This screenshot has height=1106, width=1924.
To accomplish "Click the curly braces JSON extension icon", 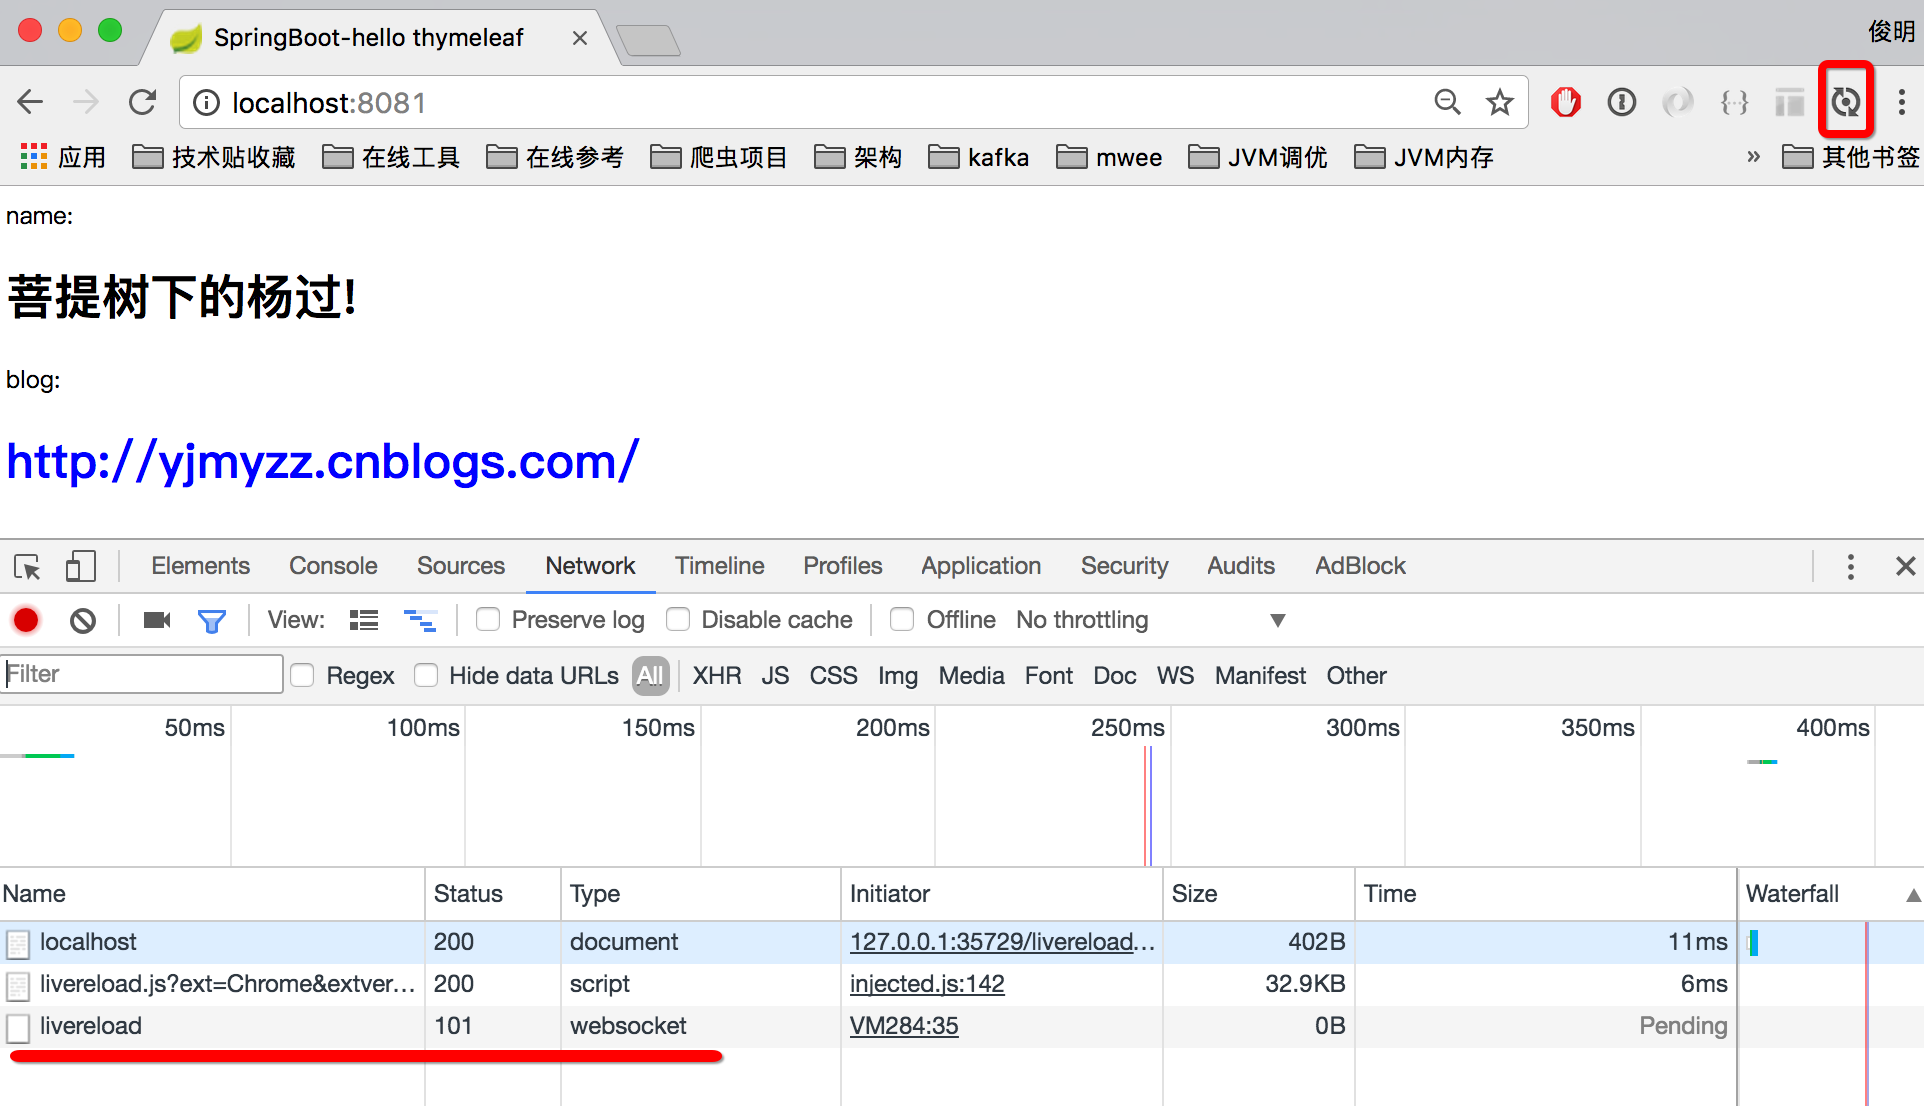I will [x=1734, y=102].
